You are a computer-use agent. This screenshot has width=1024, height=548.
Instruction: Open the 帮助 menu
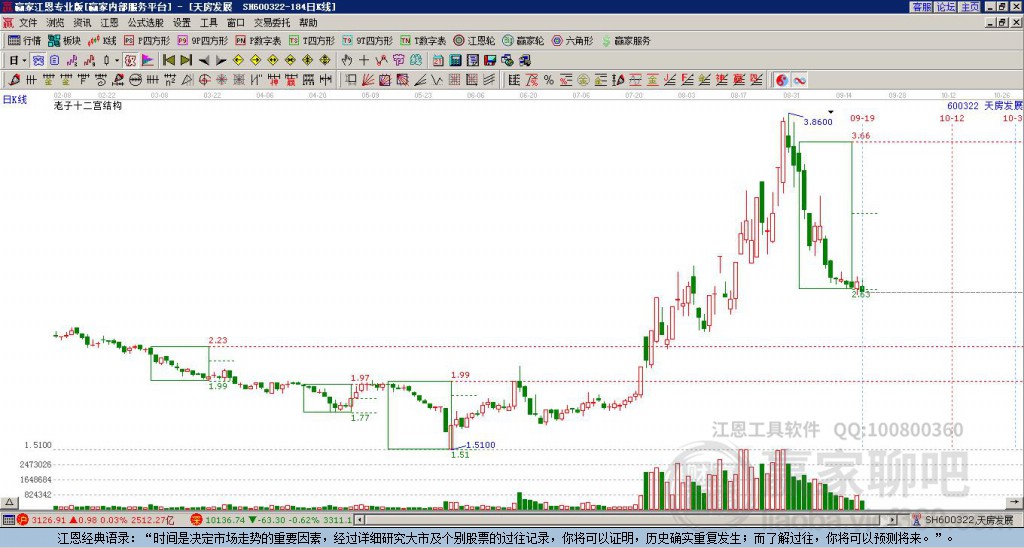point(308,23)
